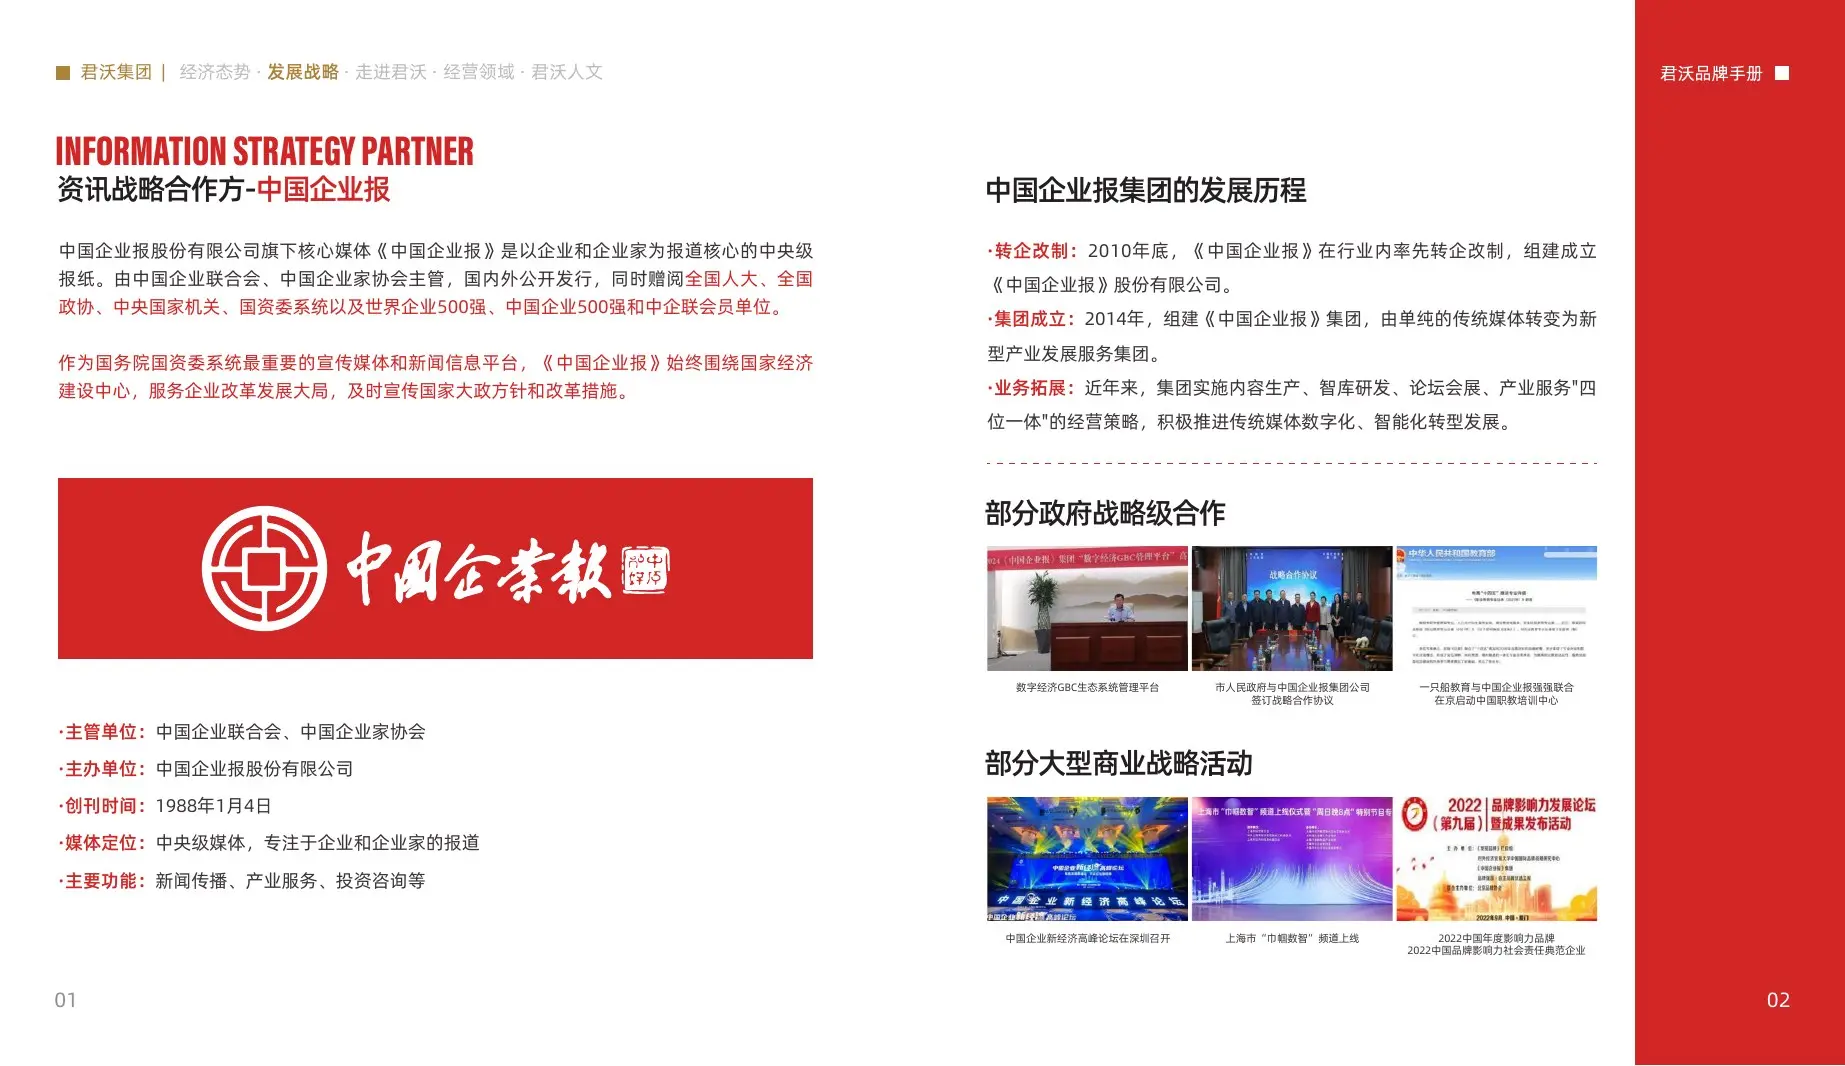Image resolution: width=1845 pixels, height=1066 pixels.
Task: Open the 中华人民共和国教育部 document screenshot
Action: click(x=1496, y=608)
